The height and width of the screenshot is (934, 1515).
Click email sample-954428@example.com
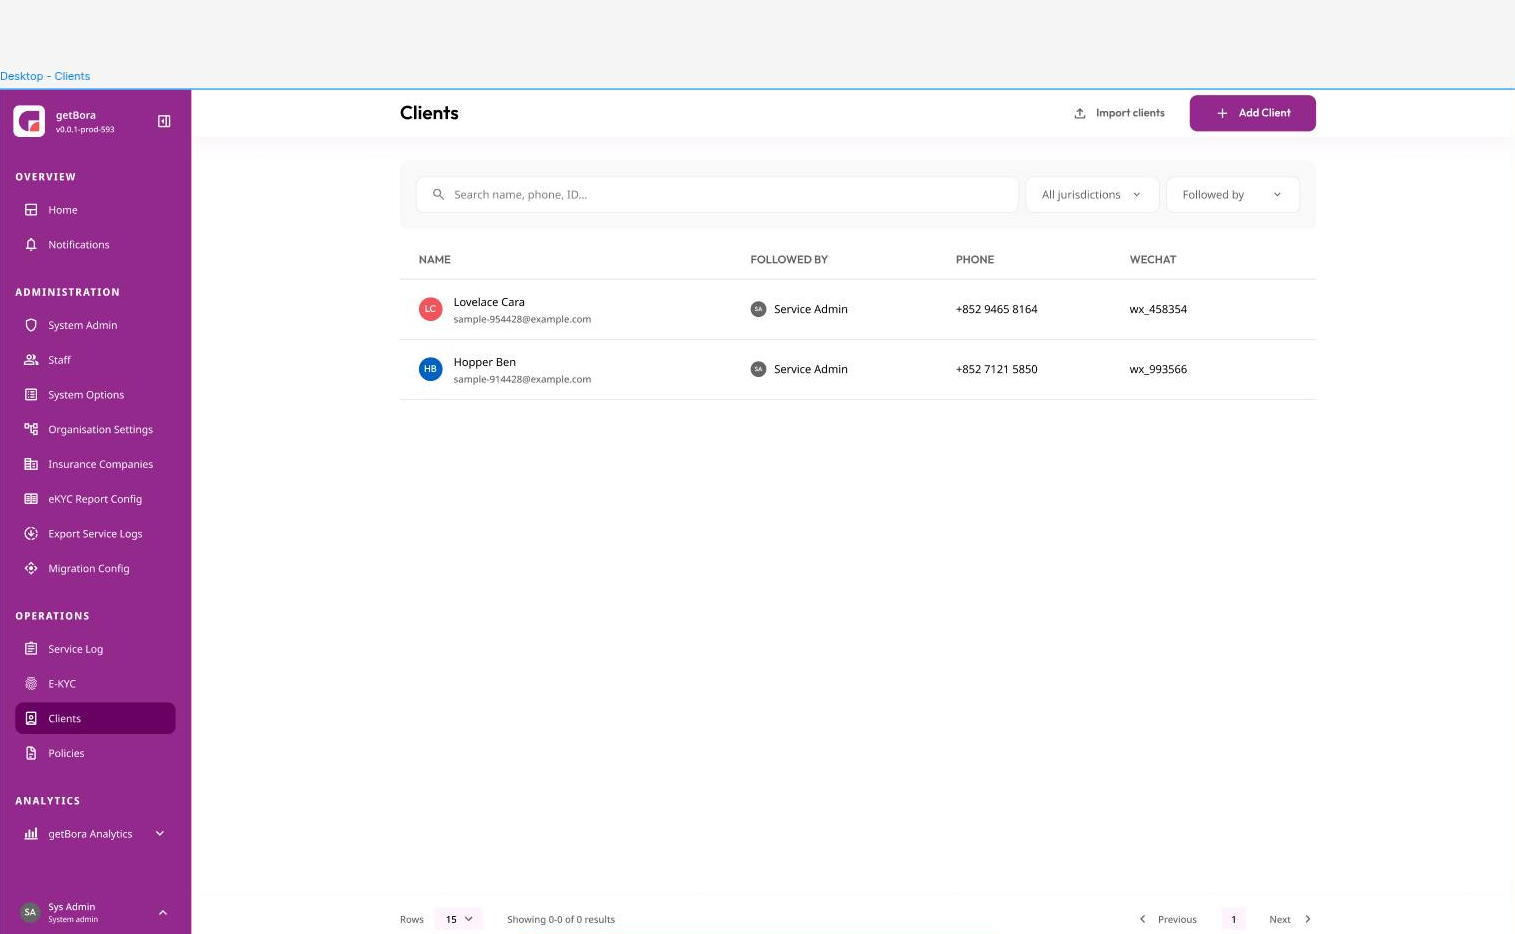coord(522,319)
